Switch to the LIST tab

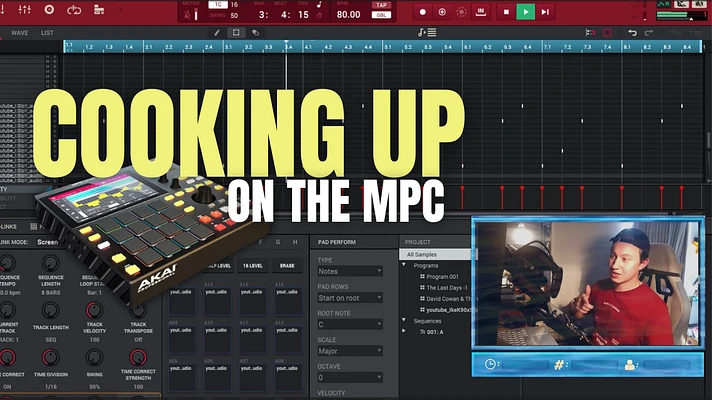[47, 33]
